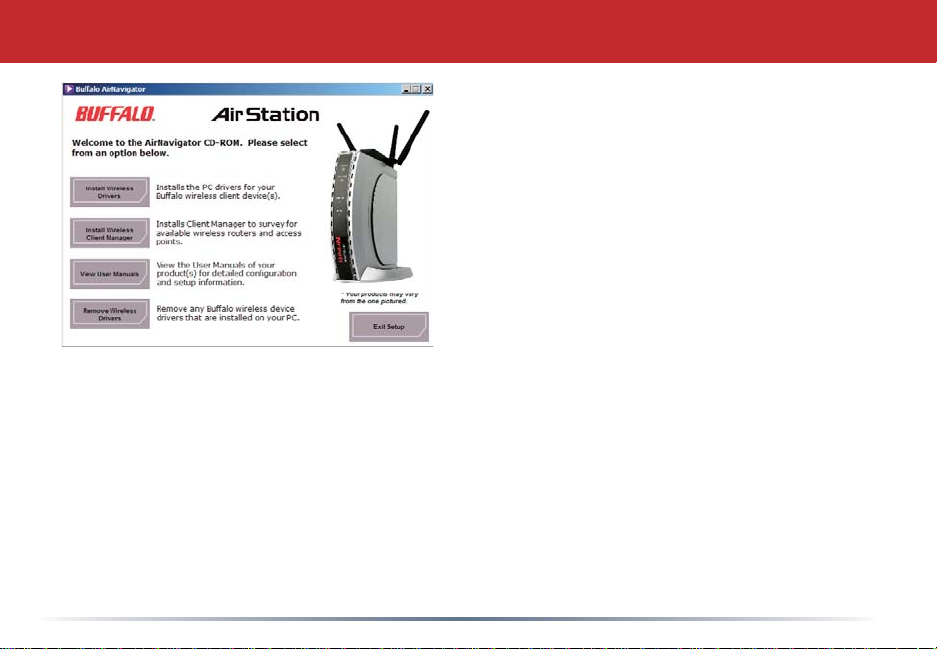The width and height of the screenshot is (937, 649).
Task: Open Install Wireless Client Manager
Action: [109, 233]
